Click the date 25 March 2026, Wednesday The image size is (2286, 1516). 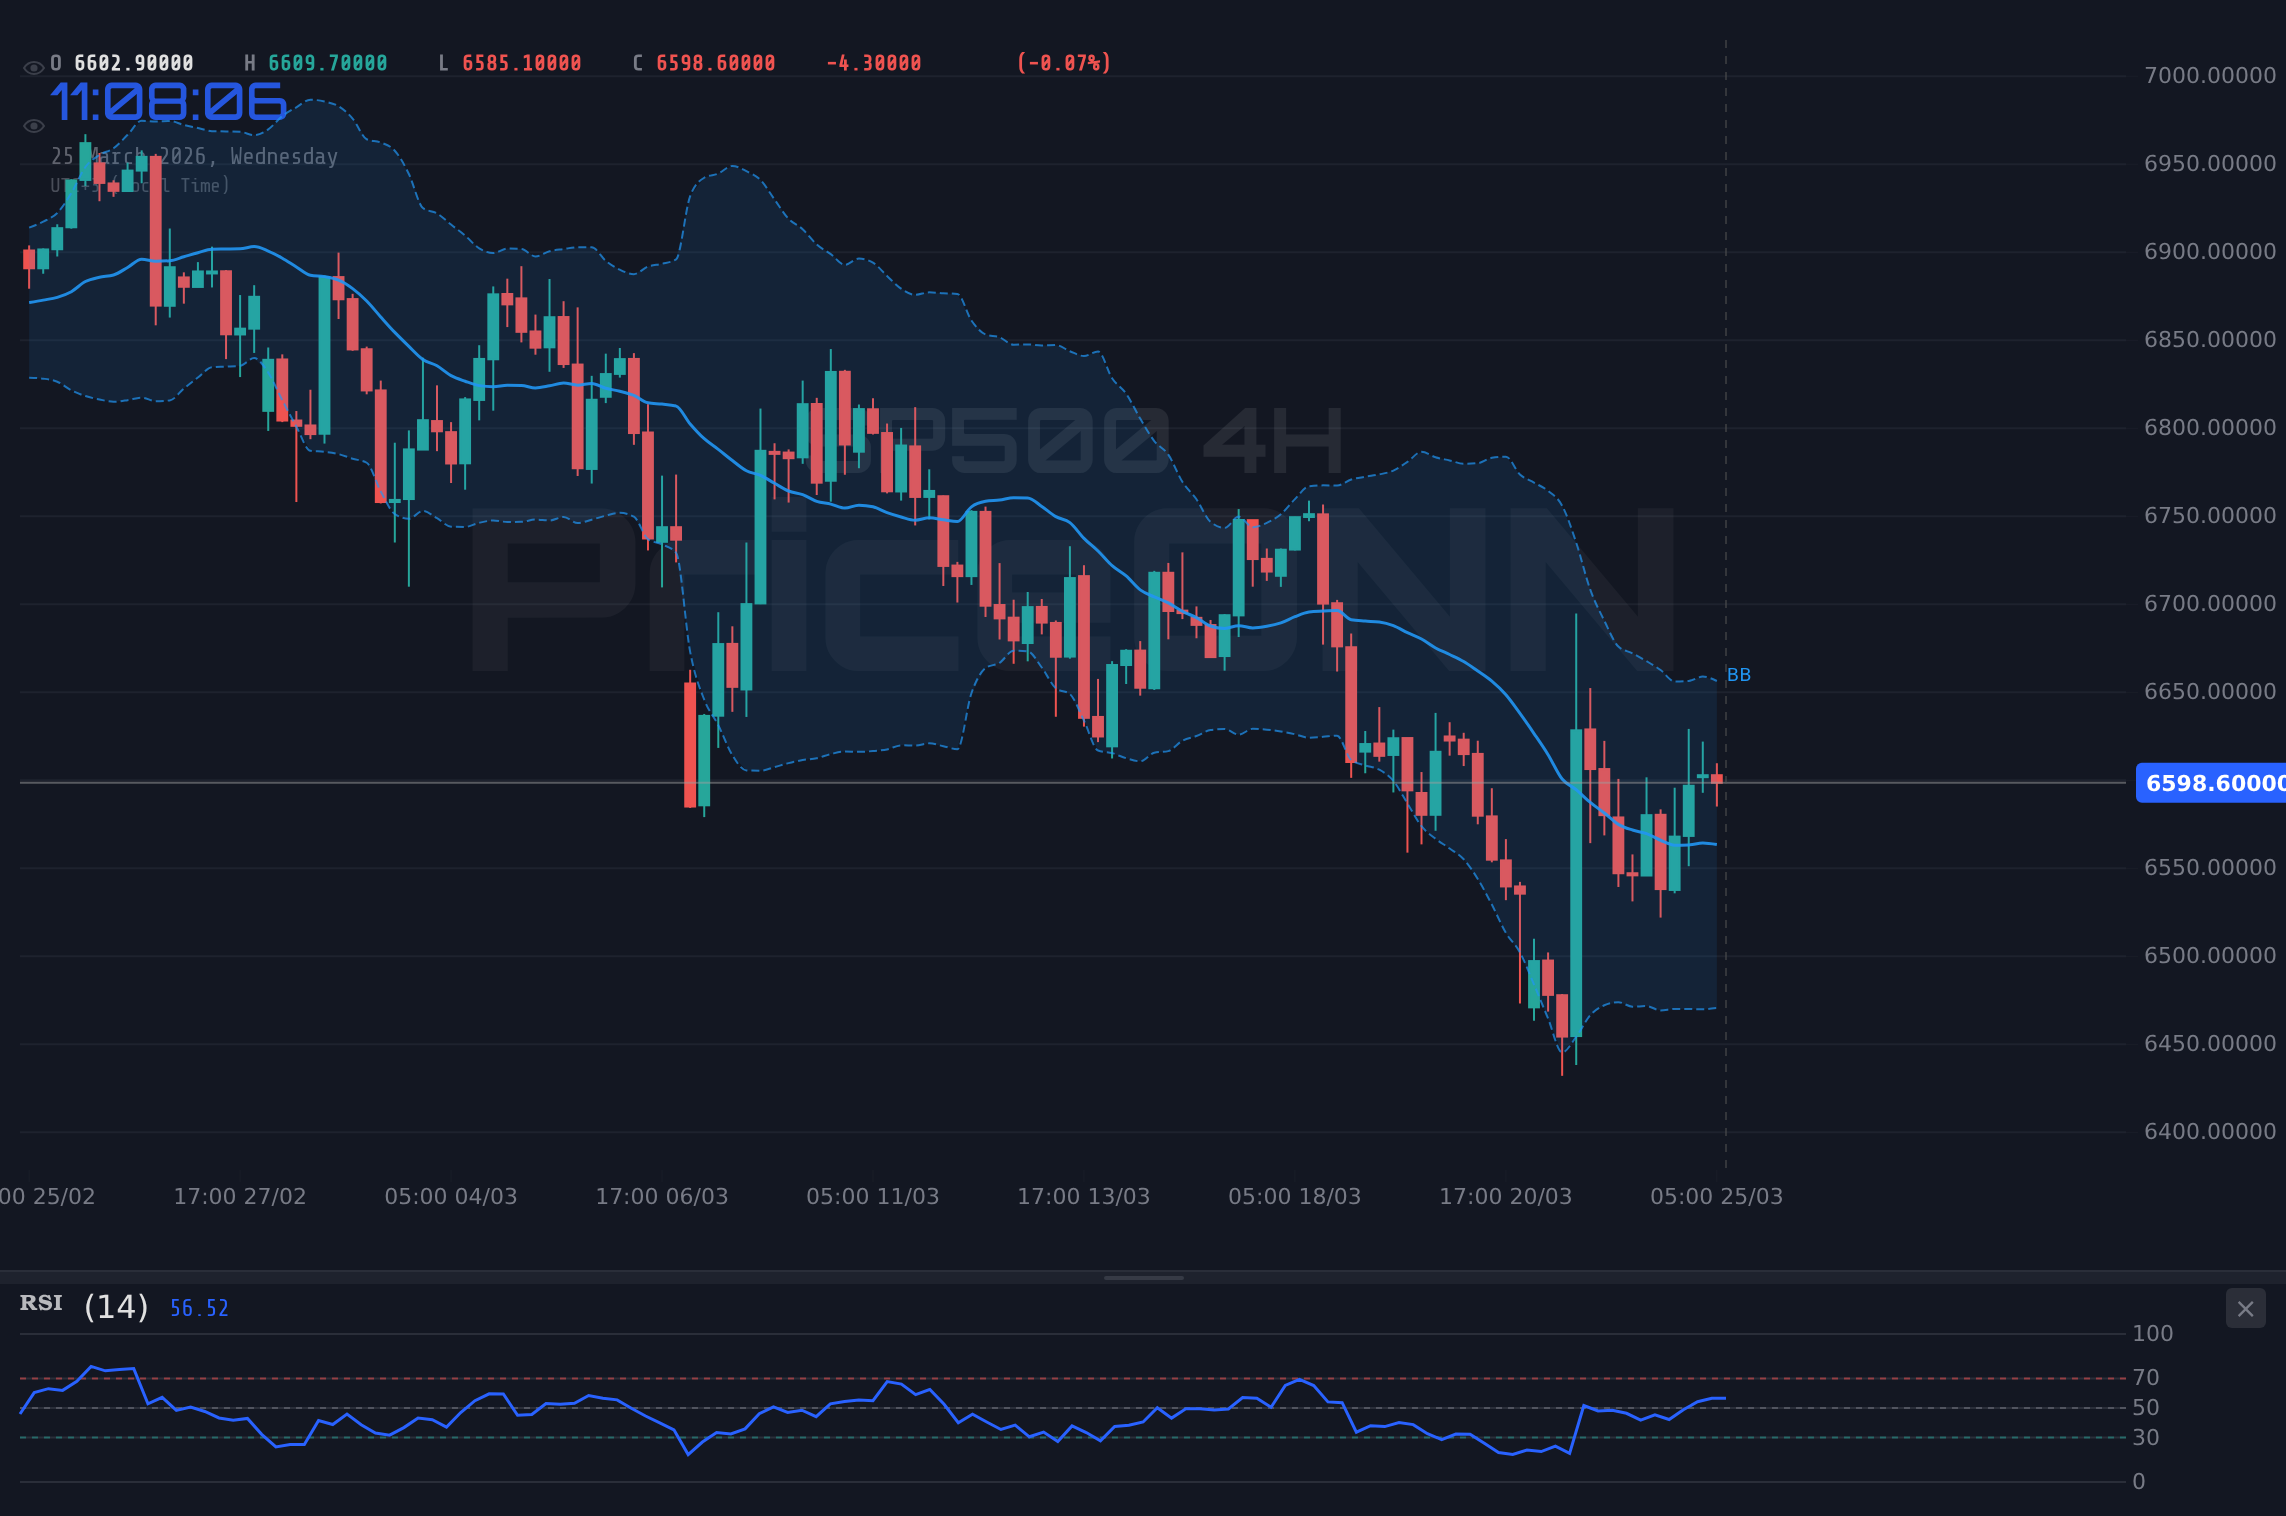click(x=194, y=156)
